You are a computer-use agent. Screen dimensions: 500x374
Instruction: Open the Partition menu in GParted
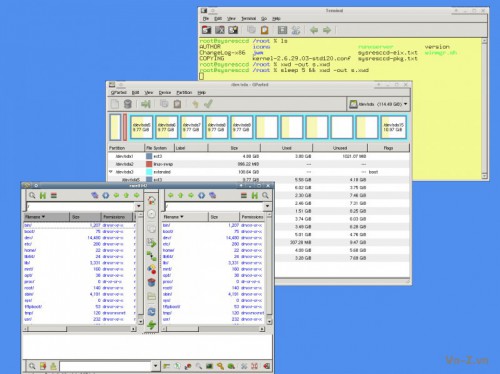[x=184, y=92]
